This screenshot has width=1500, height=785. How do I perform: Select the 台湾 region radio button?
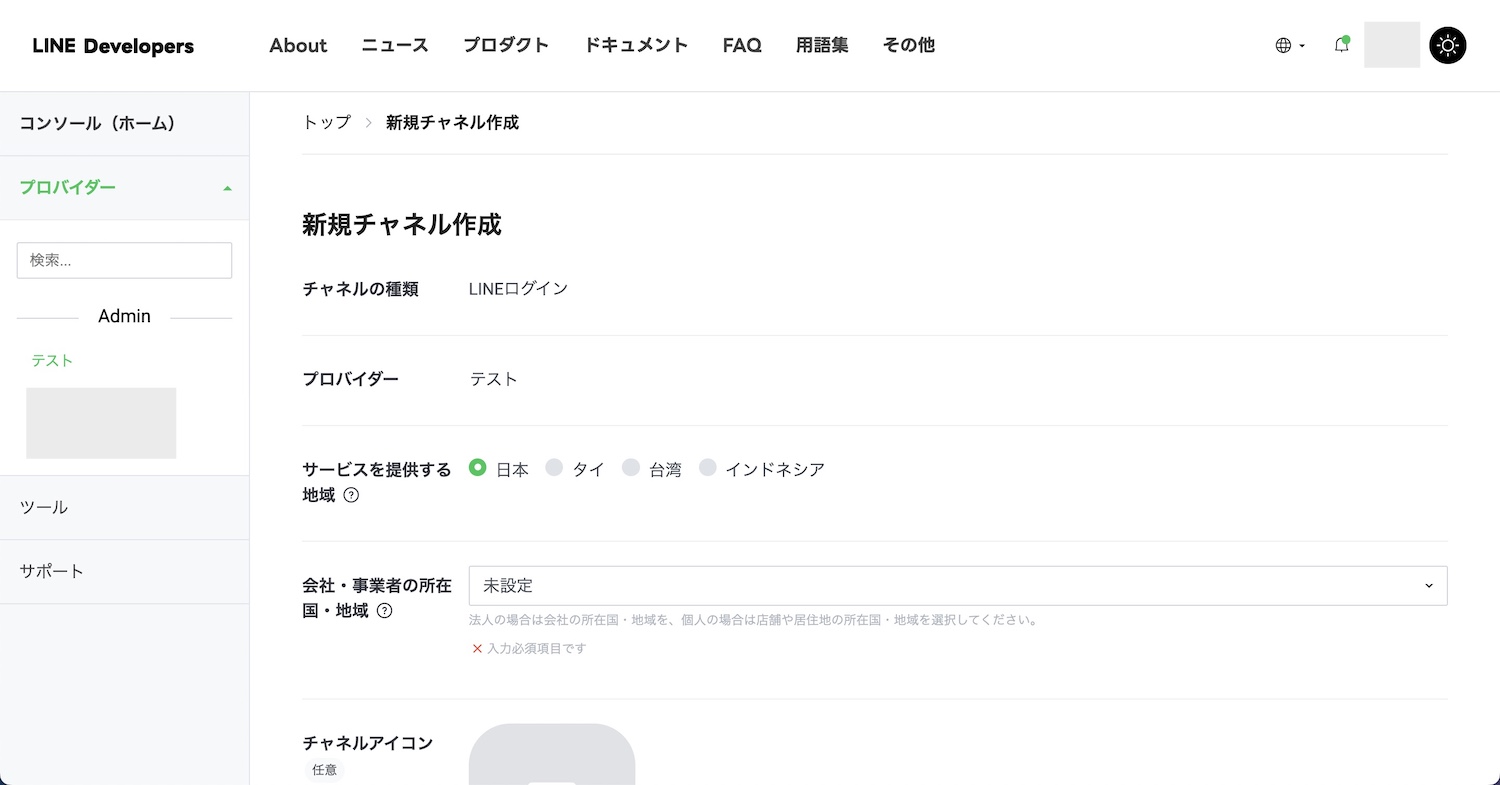631,467
